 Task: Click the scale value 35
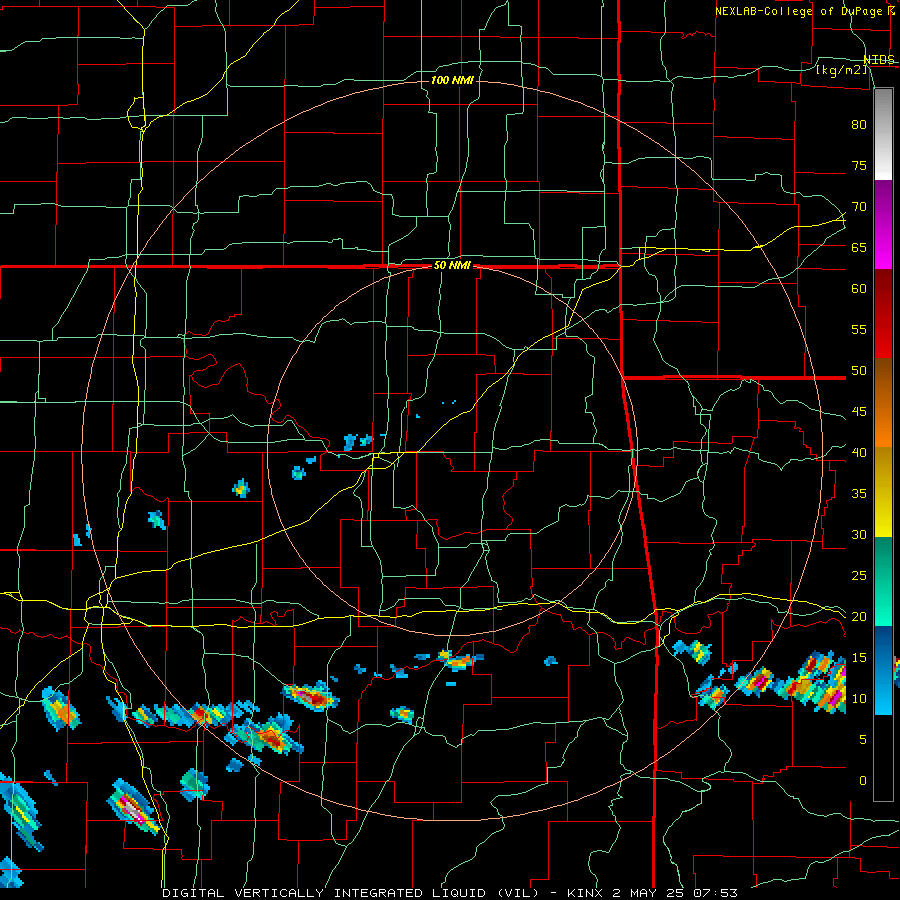tap(859, 493)
